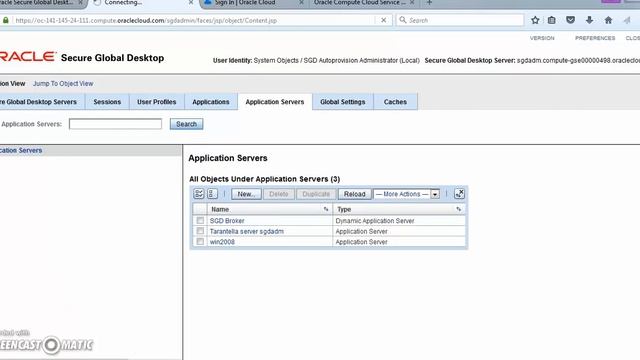Close the Oracle Compute Cloud Service tab
This screenshot has height=360, width=640.
(412, 2)
